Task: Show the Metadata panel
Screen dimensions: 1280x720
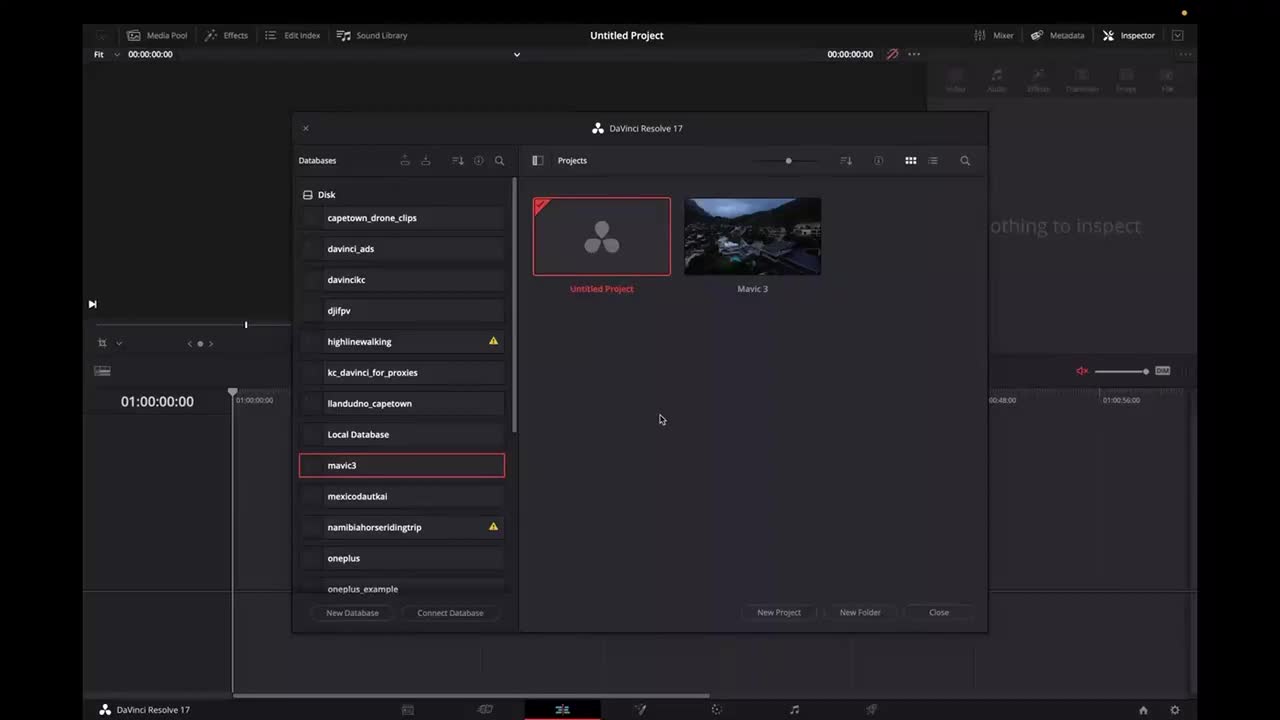Action: [x=1057, y=35]
